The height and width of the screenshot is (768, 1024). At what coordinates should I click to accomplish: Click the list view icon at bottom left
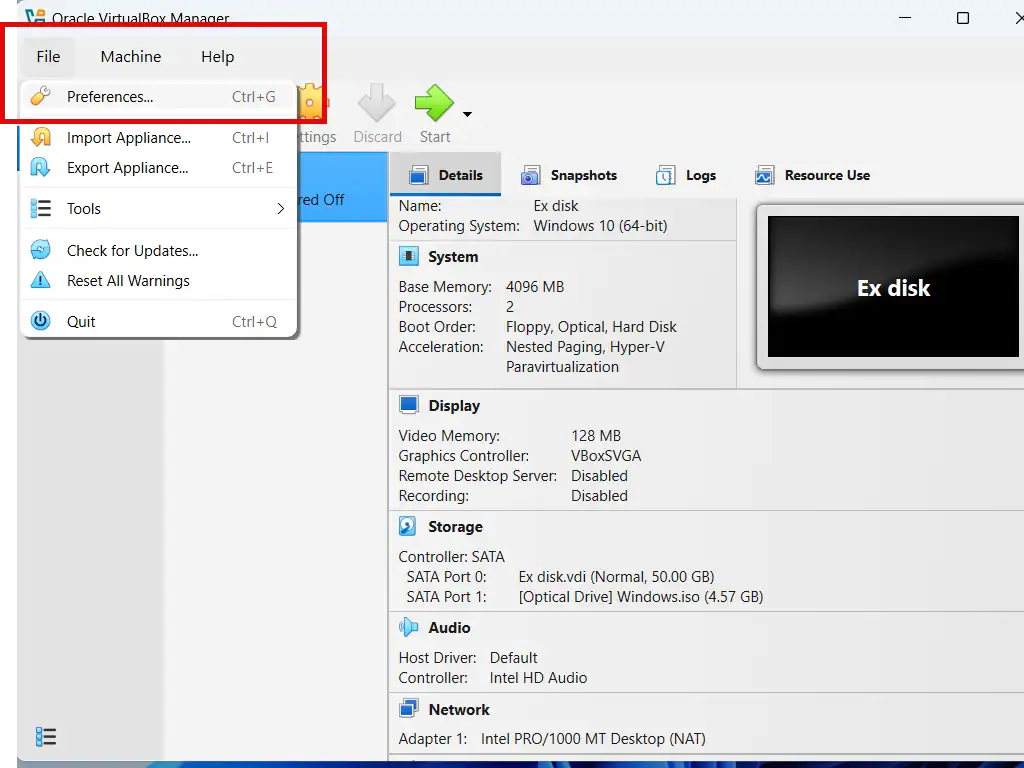point(45,737)
